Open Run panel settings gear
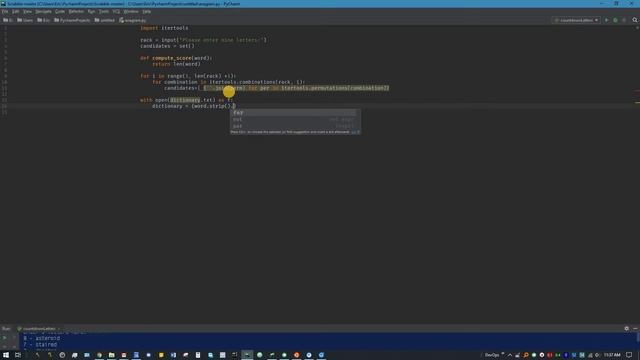The image size is (640, 360). tap(627, 329)
